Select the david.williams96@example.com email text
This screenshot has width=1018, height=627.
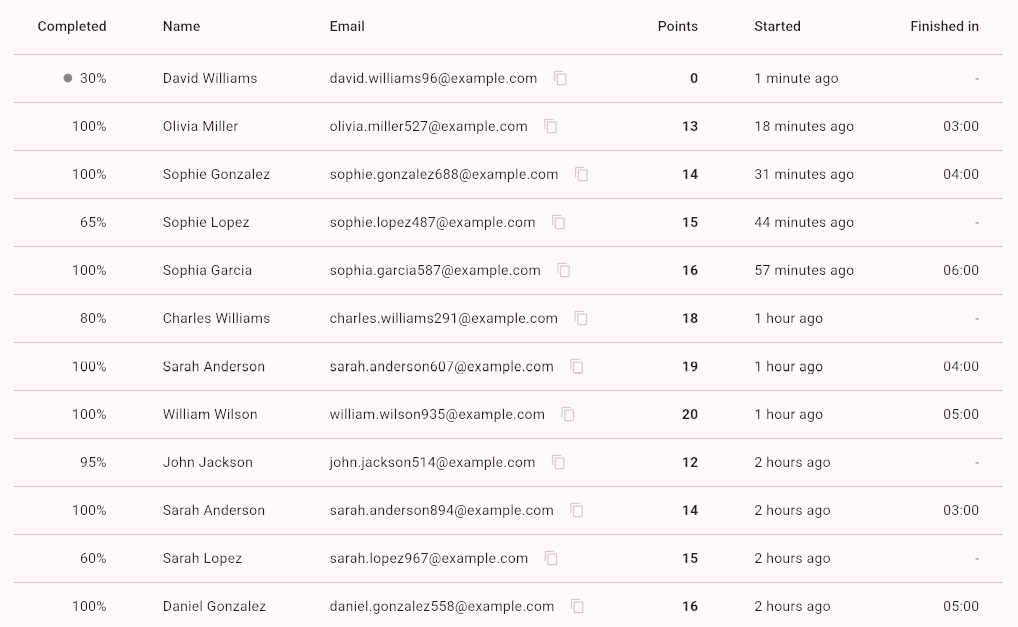pos(433,78)
